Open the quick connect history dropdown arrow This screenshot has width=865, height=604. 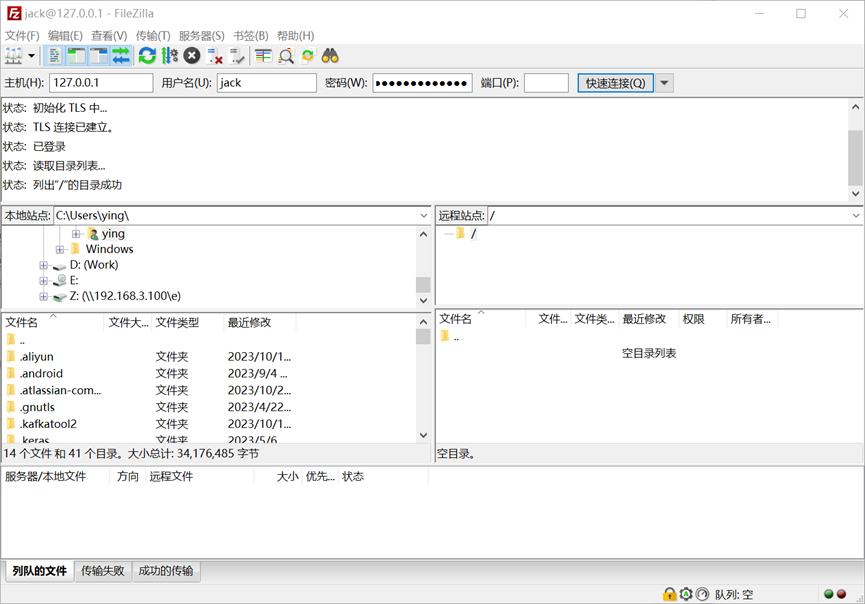tap(665, 83)
